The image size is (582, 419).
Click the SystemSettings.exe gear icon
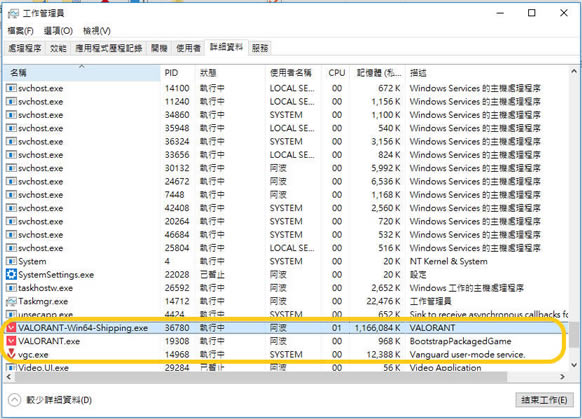coord(12,275)
